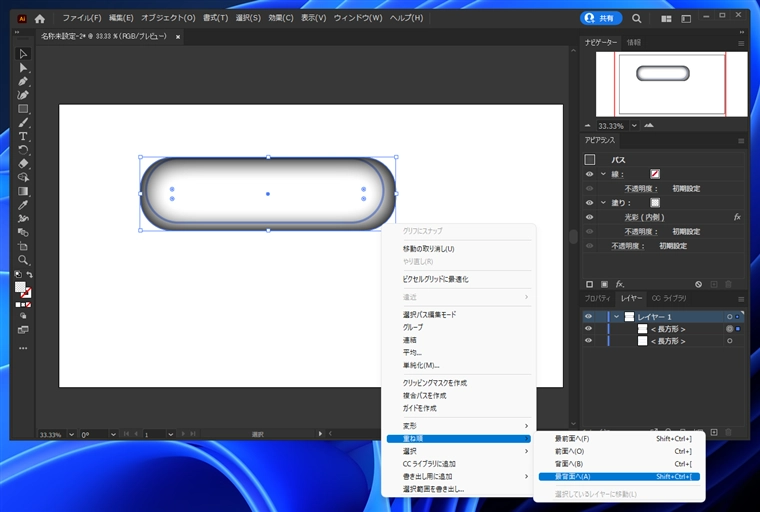
Task: Select the Gradient tool
Action: (x=23, y=191)
